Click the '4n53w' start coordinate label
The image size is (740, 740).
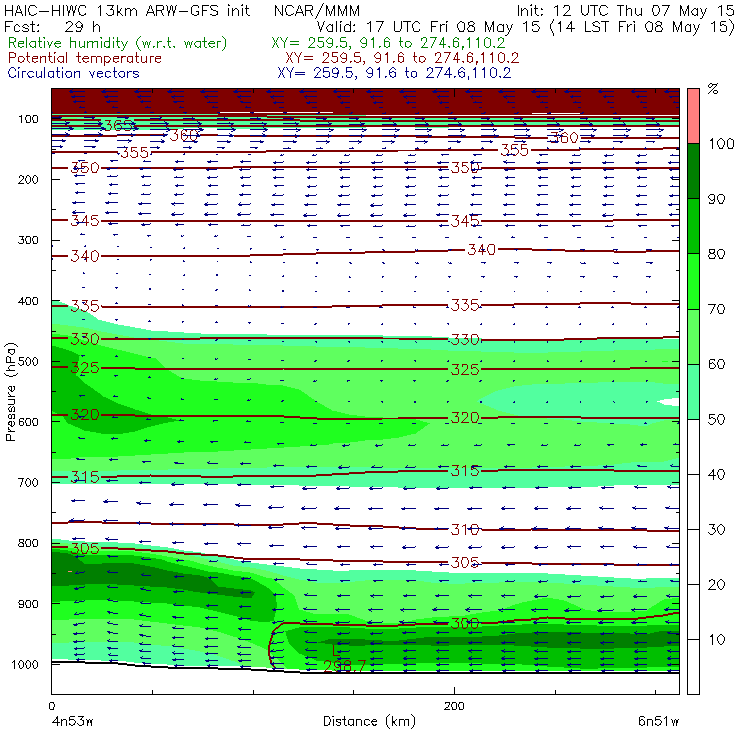pos(73,722)
